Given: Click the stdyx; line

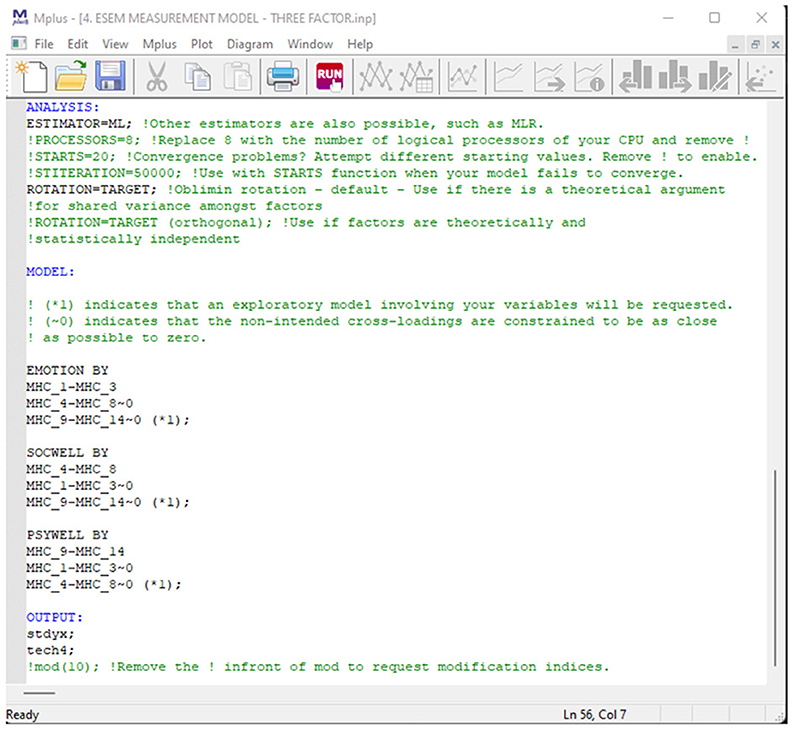Looking at the screenshot, I should [51, 634].
